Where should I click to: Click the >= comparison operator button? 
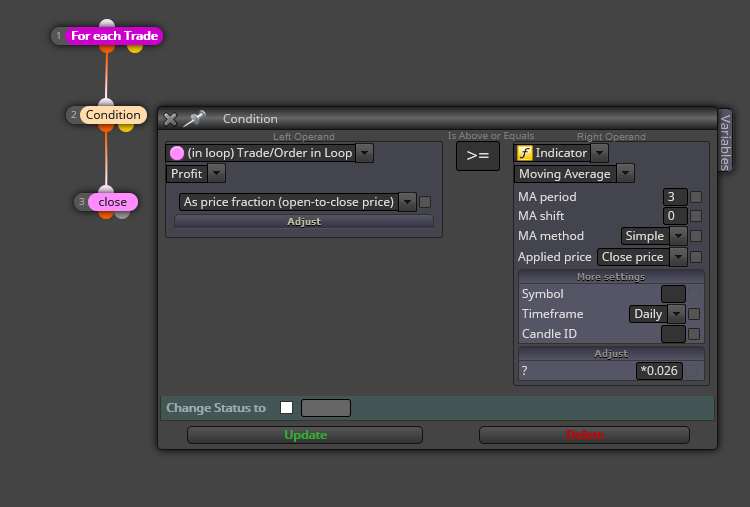pos(478,156)
